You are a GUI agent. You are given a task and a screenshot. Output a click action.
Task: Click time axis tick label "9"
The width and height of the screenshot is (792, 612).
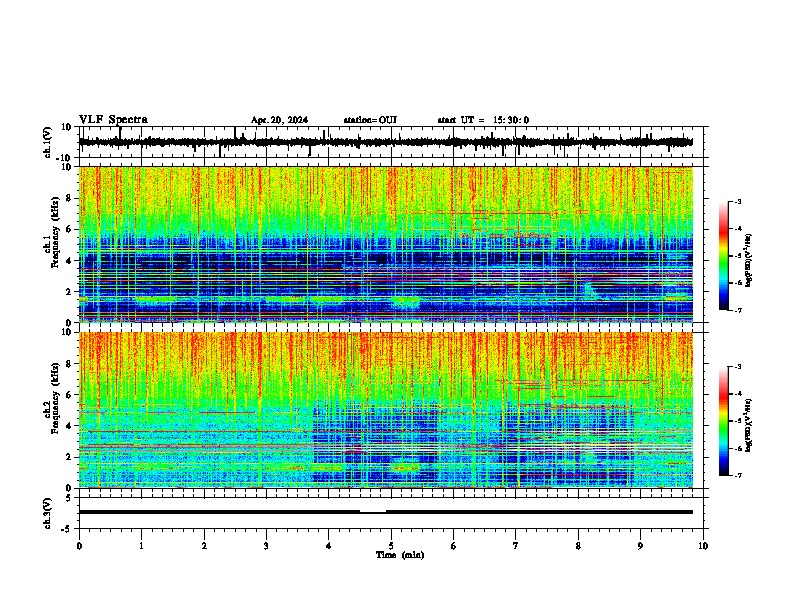click(x=640, y=546)
